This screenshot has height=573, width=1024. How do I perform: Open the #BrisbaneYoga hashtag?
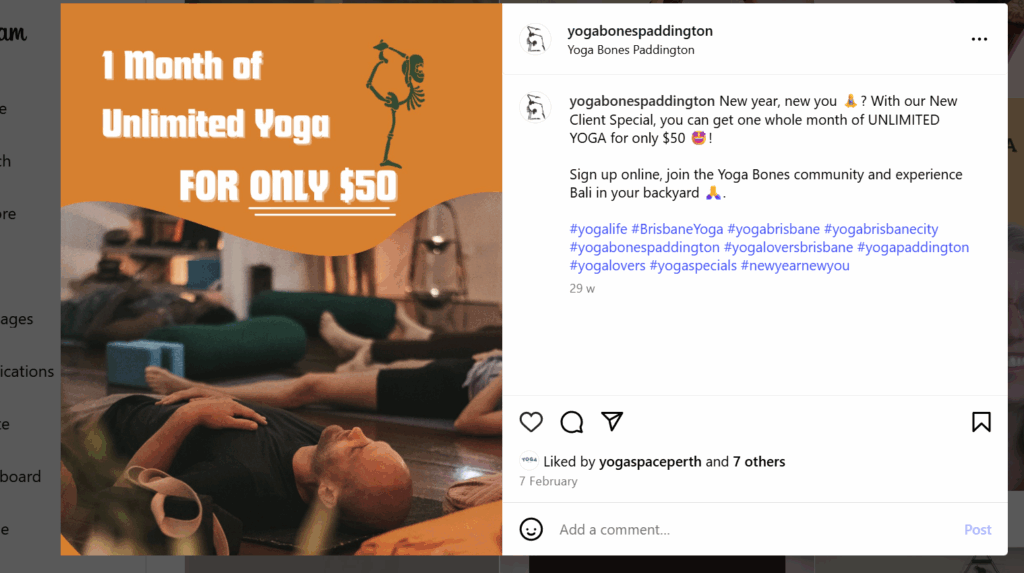(x=677, y=229)
